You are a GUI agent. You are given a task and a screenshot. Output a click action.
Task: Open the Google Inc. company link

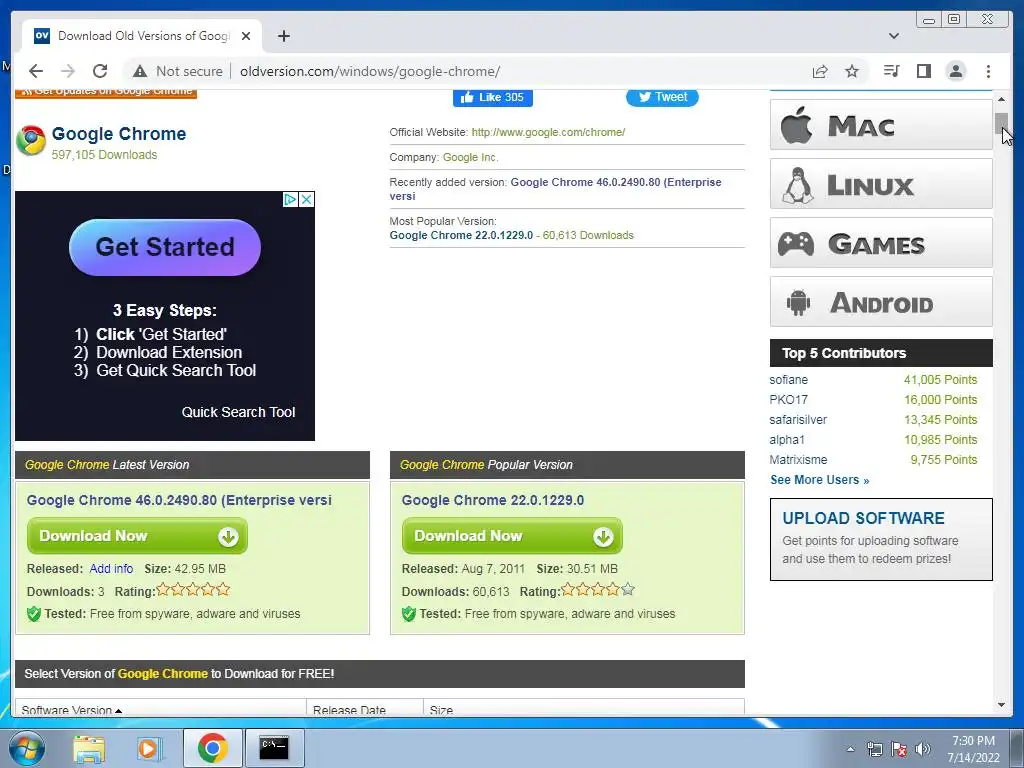470,157
